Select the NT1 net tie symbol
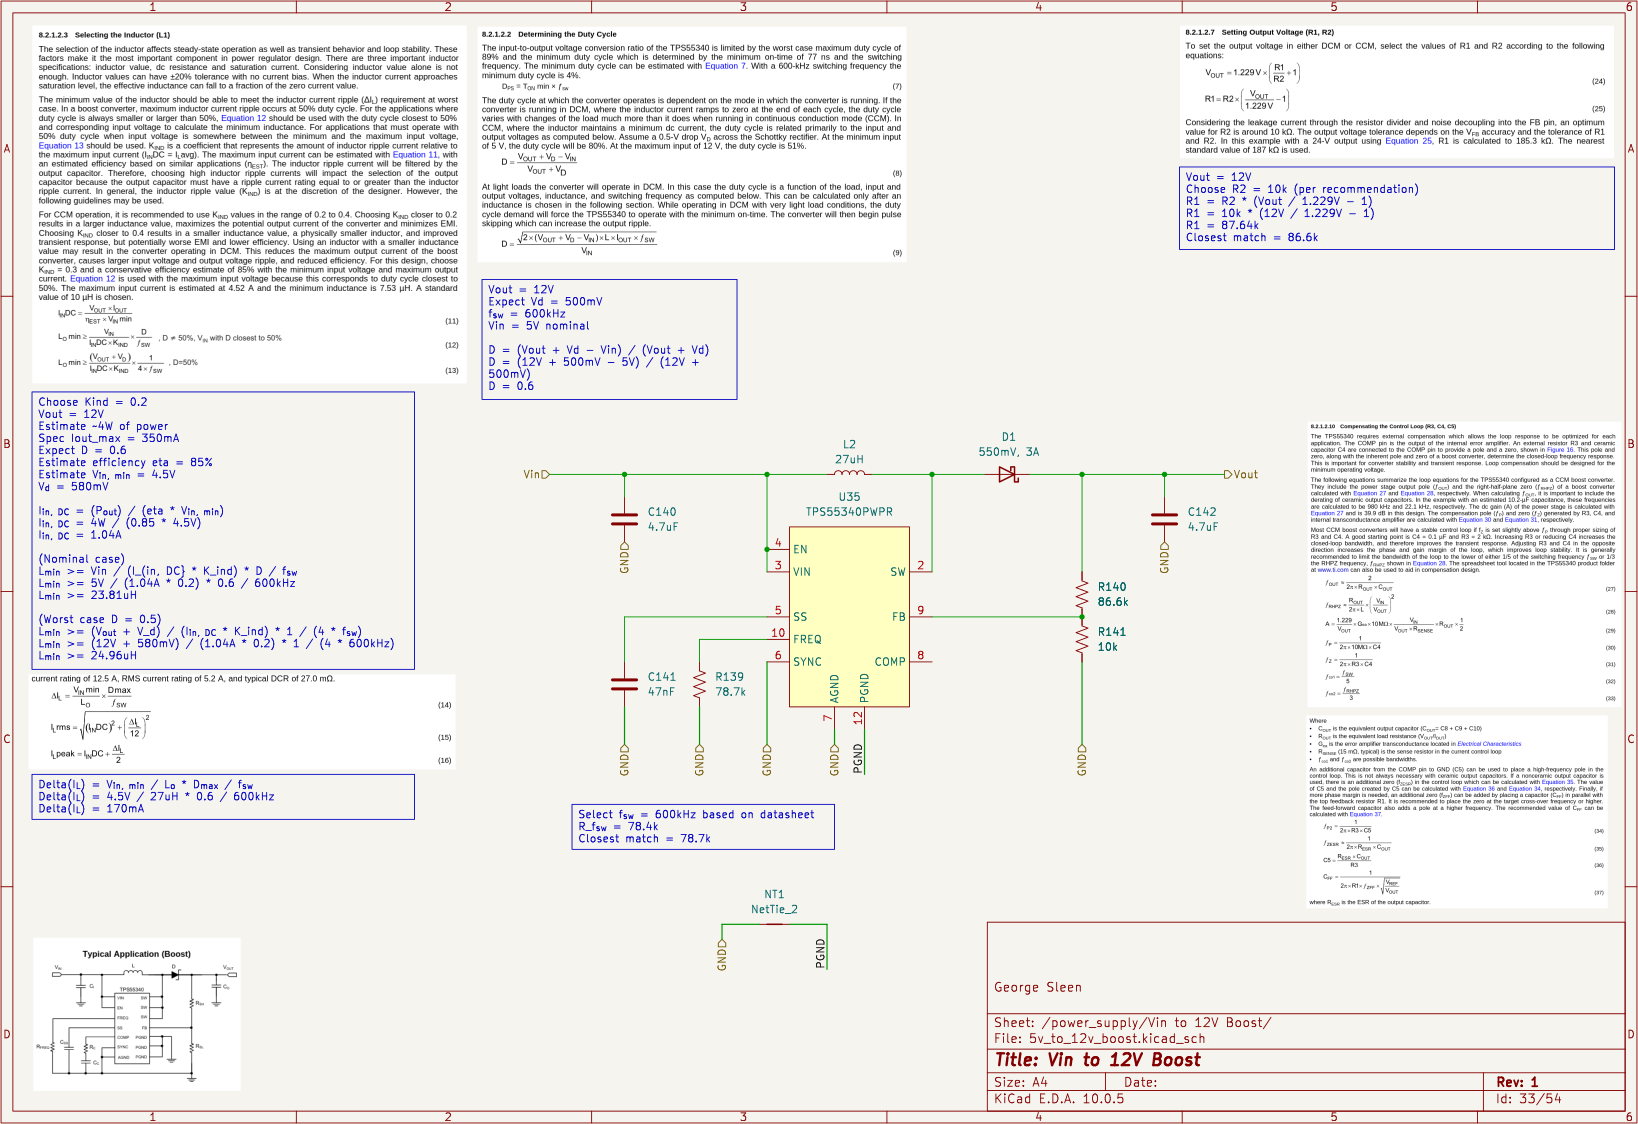 click(x=774, y=924)
